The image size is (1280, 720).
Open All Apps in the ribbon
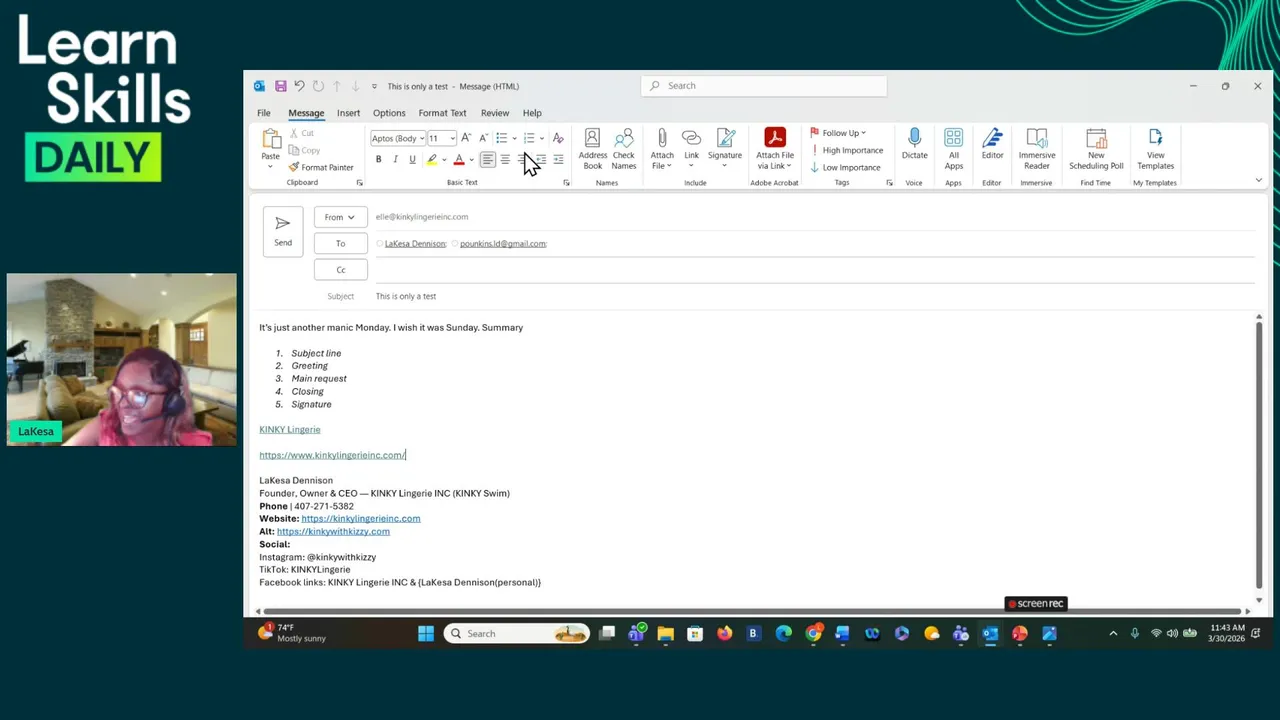tap(954, 149)
